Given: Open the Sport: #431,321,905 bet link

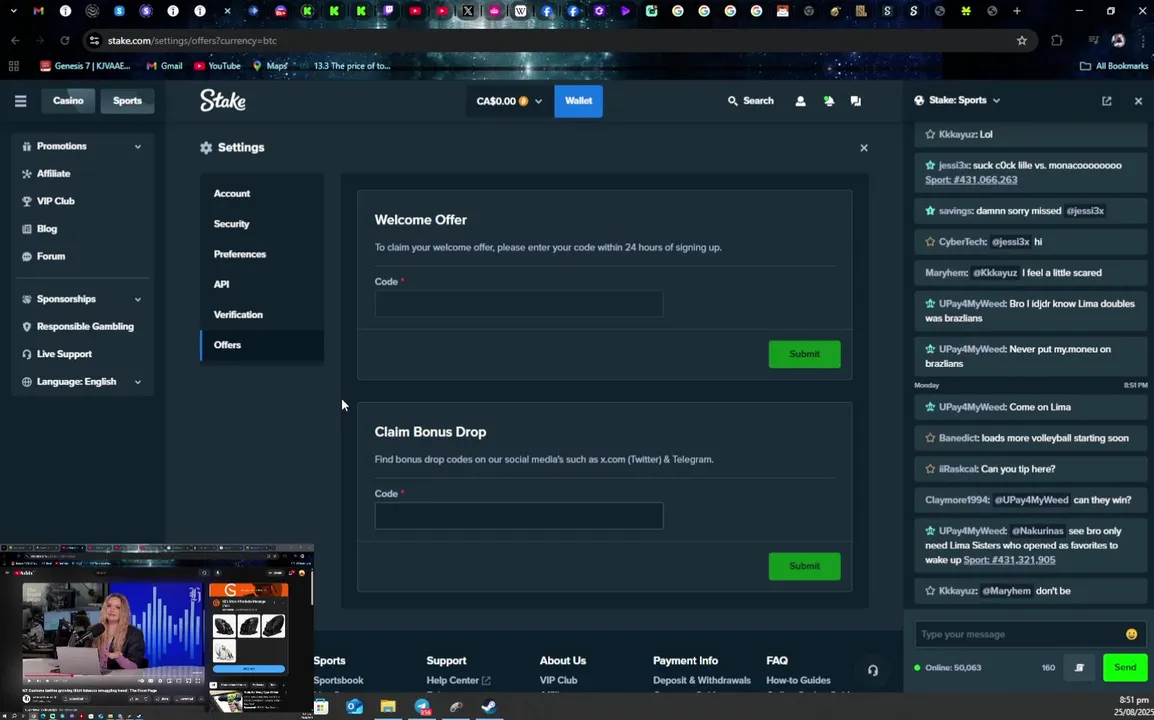Looking at the screenshot, I should click(1009, 560).
